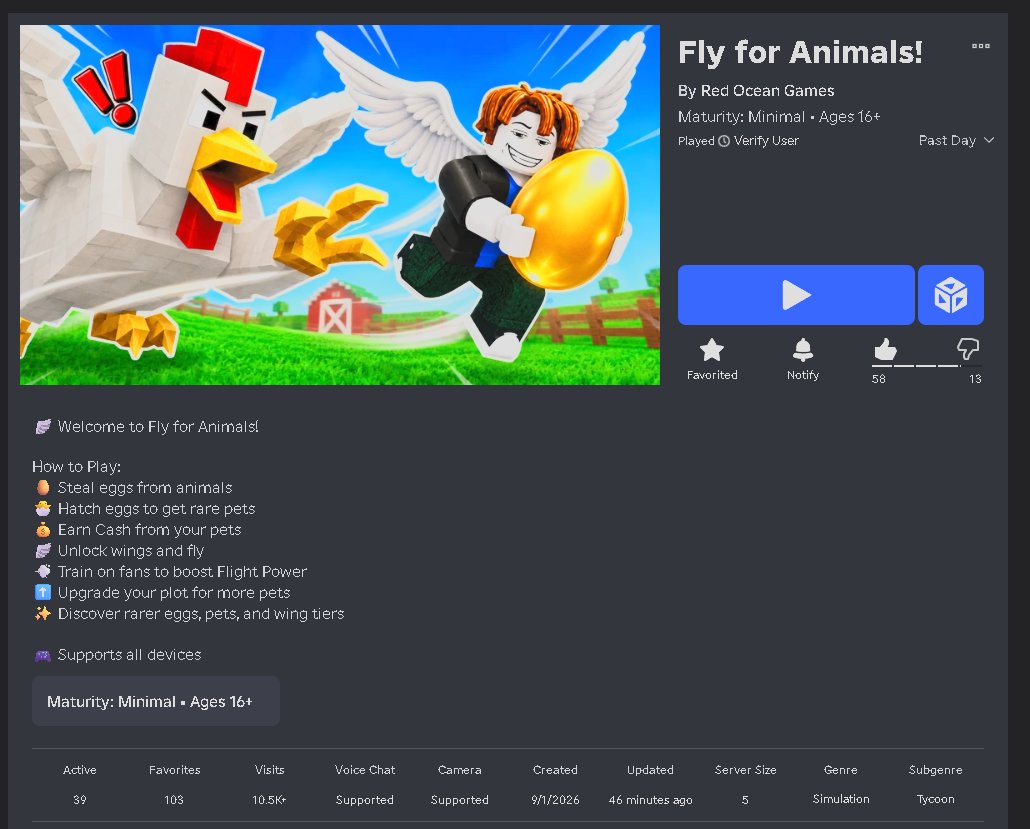Click the game controller emoji icon

coord(43,655)
